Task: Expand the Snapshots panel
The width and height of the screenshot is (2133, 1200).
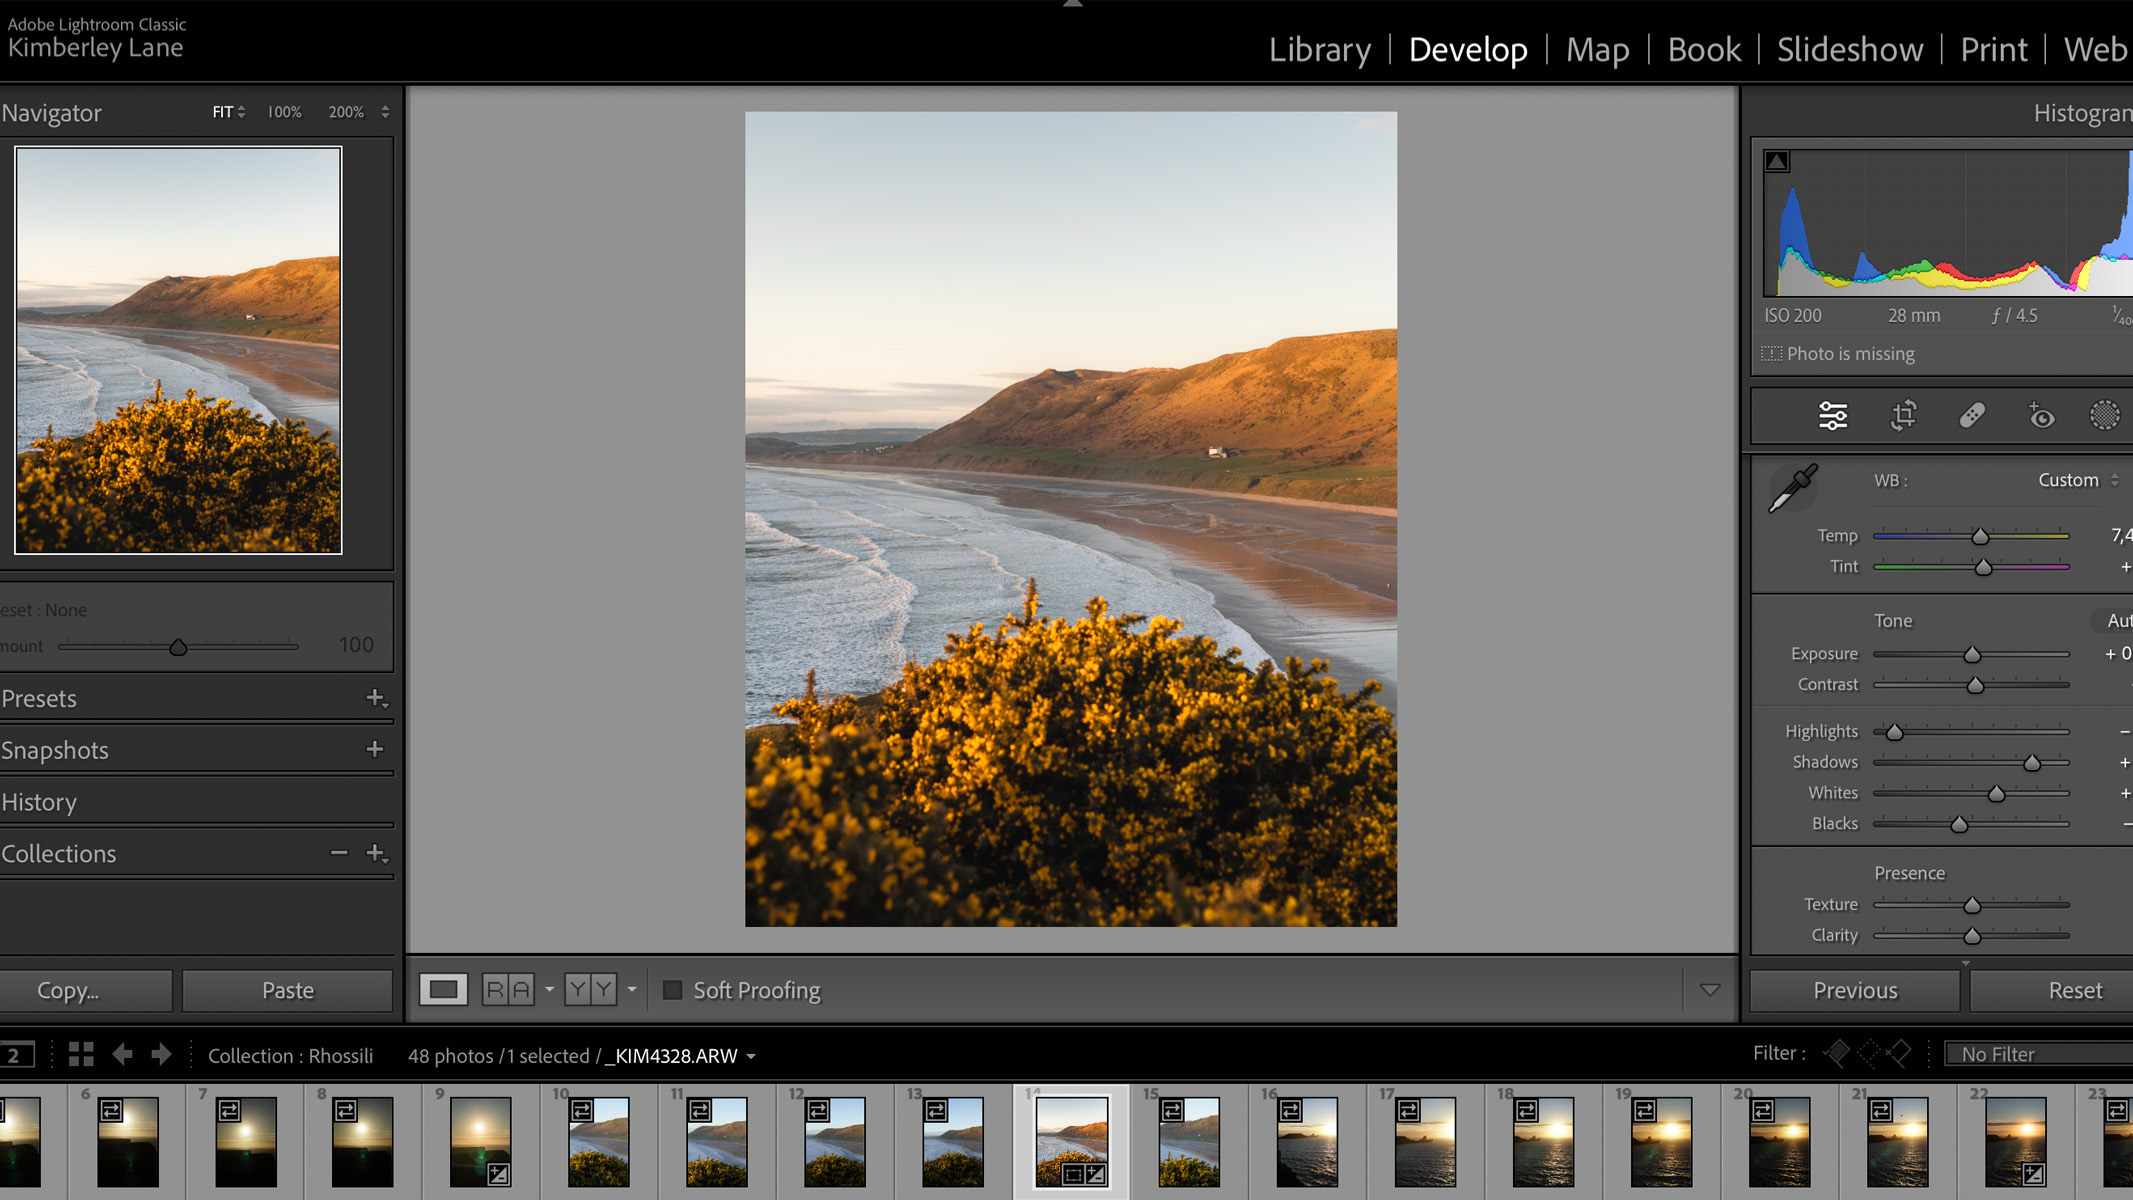Action: (x=54, y=747)
